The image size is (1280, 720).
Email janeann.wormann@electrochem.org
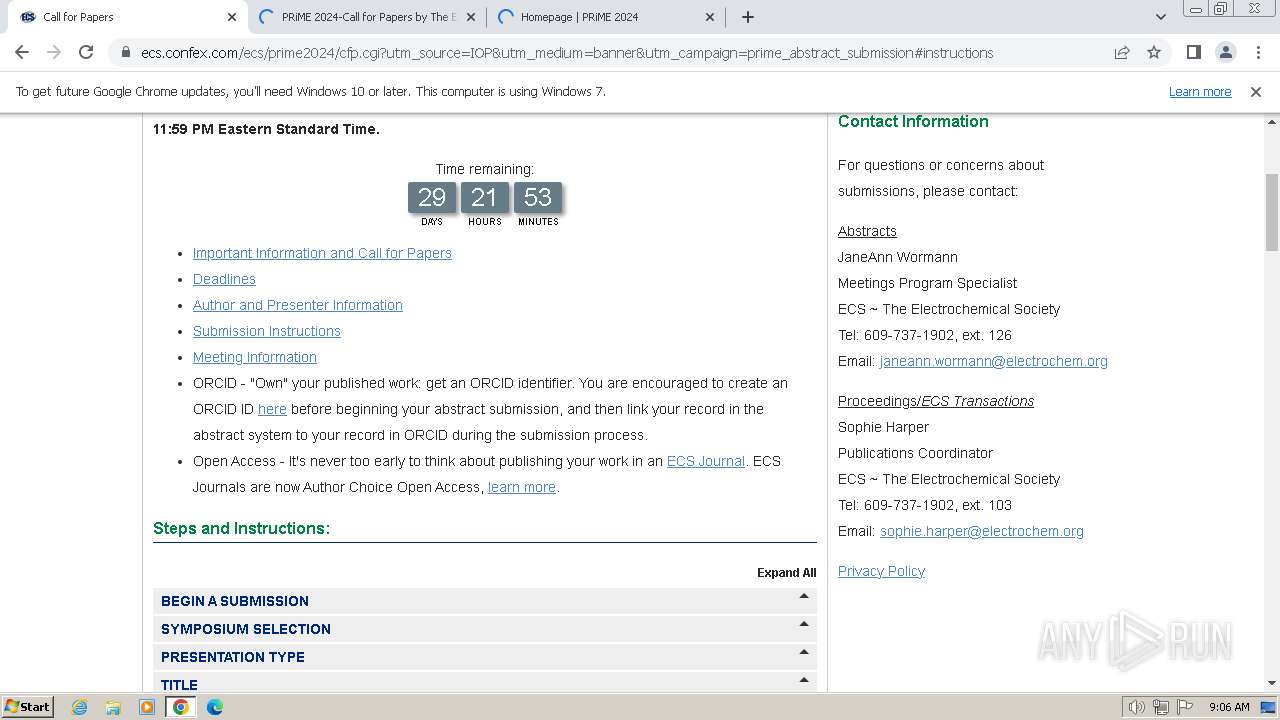point(994,361)
